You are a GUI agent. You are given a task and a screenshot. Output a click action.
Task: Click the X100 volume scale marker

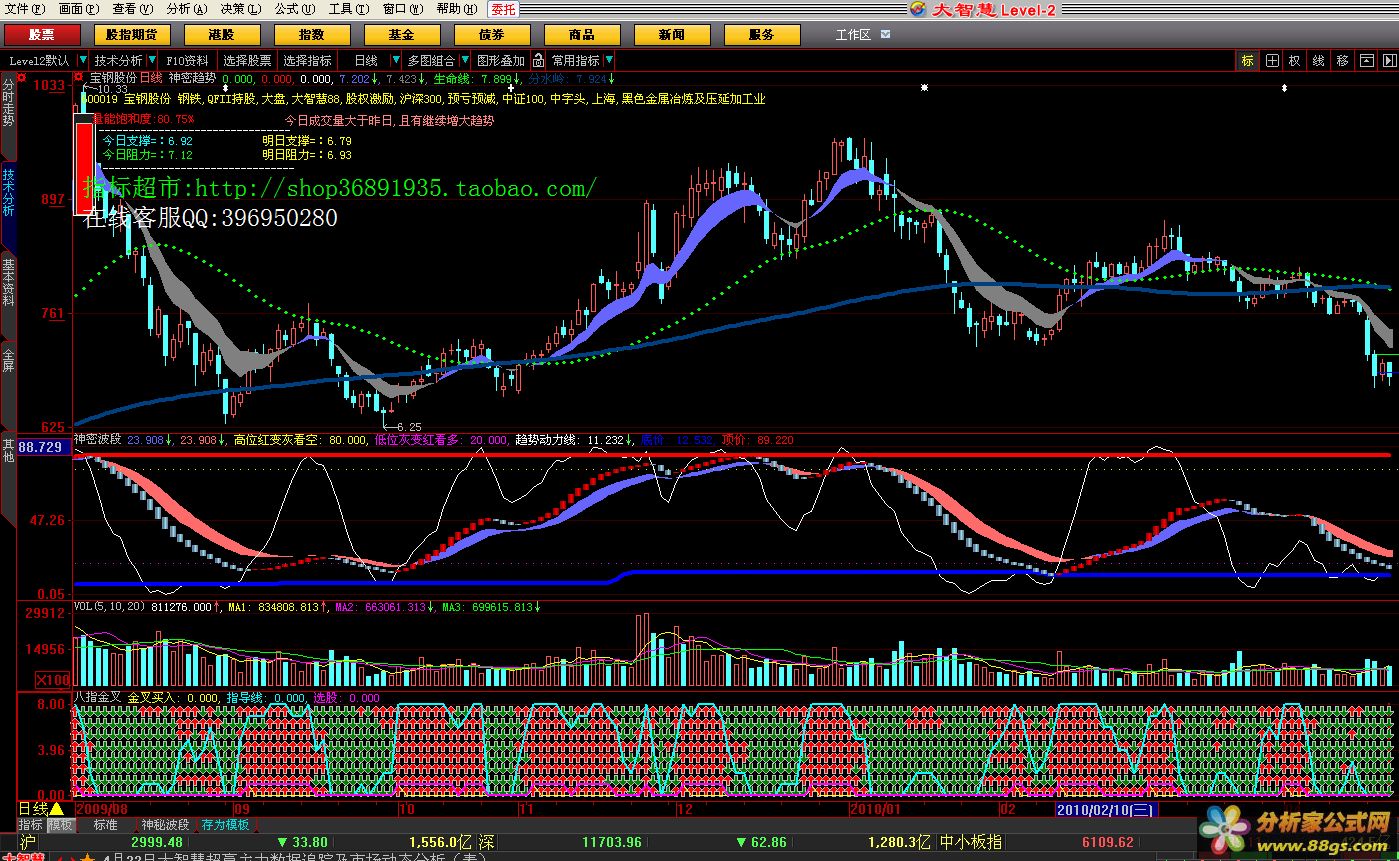click(x=53, y=680)
